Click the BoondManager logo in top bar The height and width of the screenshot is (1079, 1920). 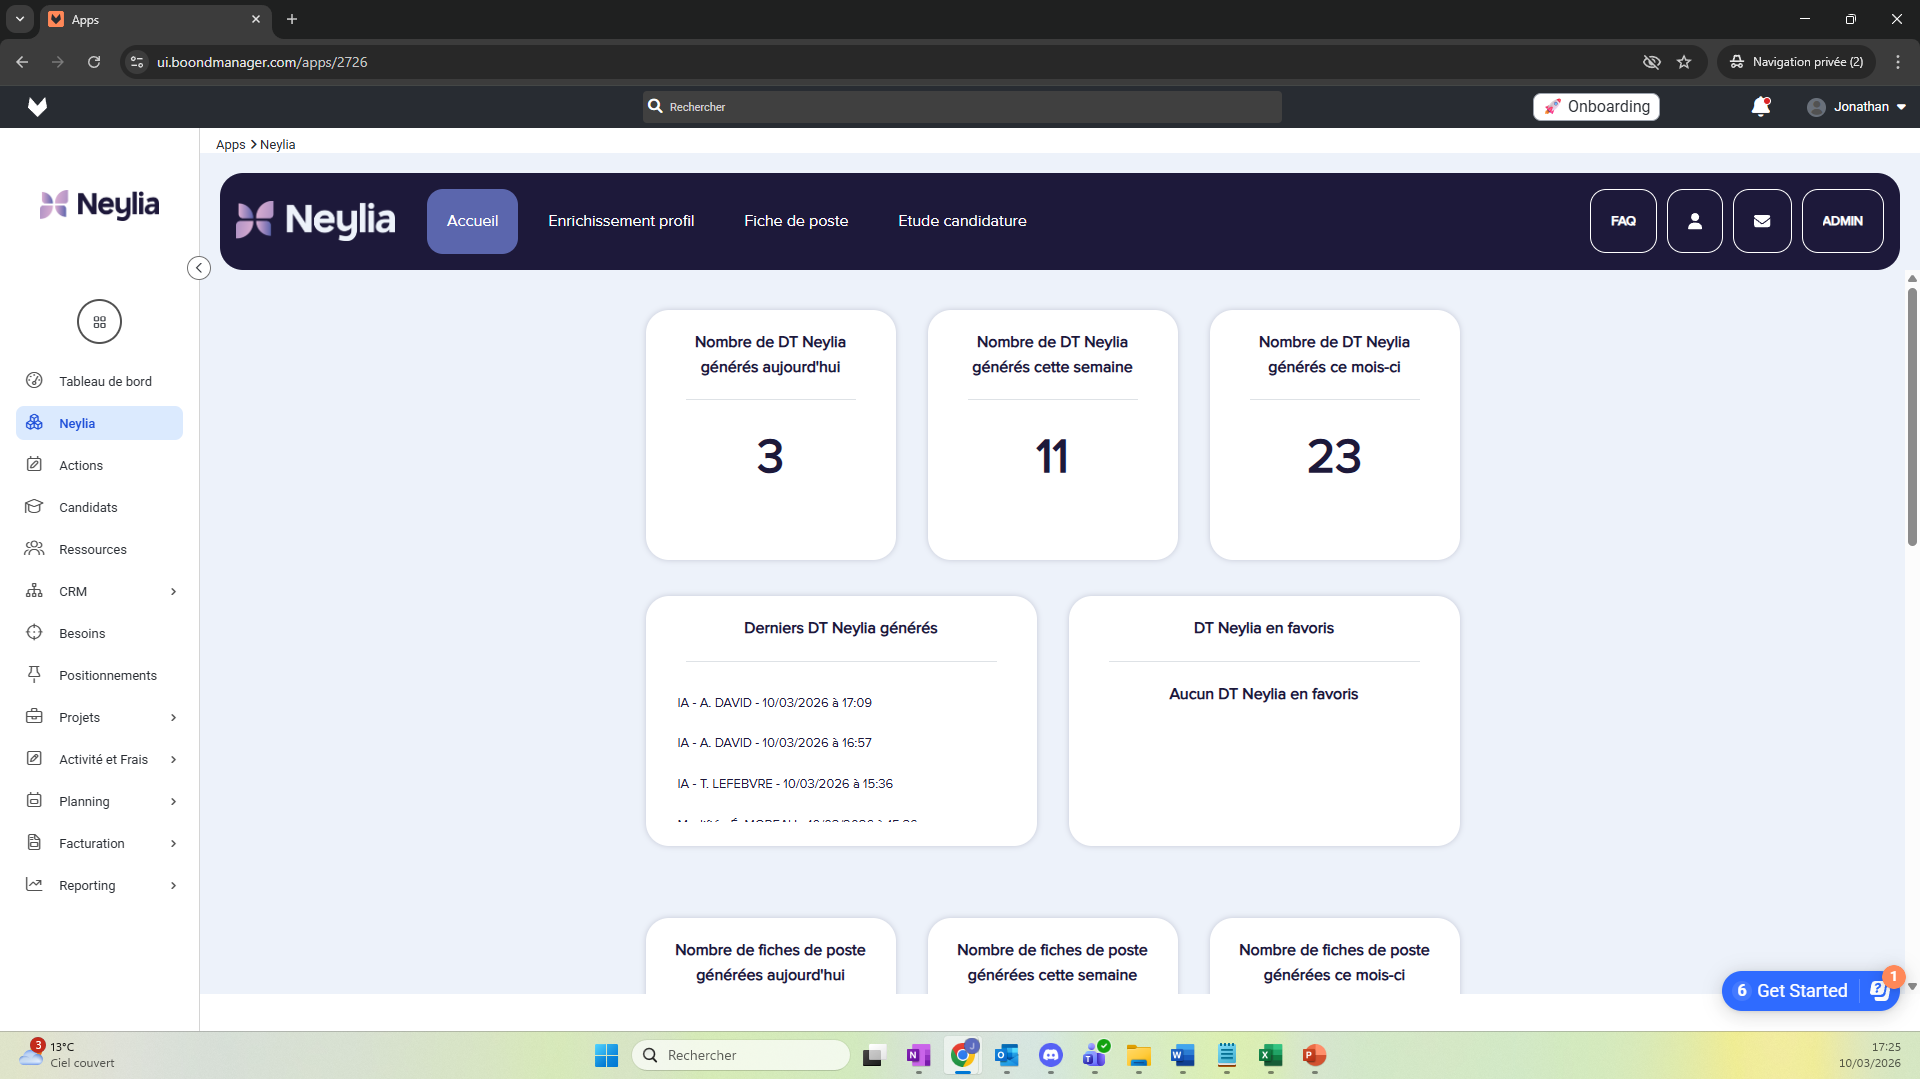coord(37,107)
